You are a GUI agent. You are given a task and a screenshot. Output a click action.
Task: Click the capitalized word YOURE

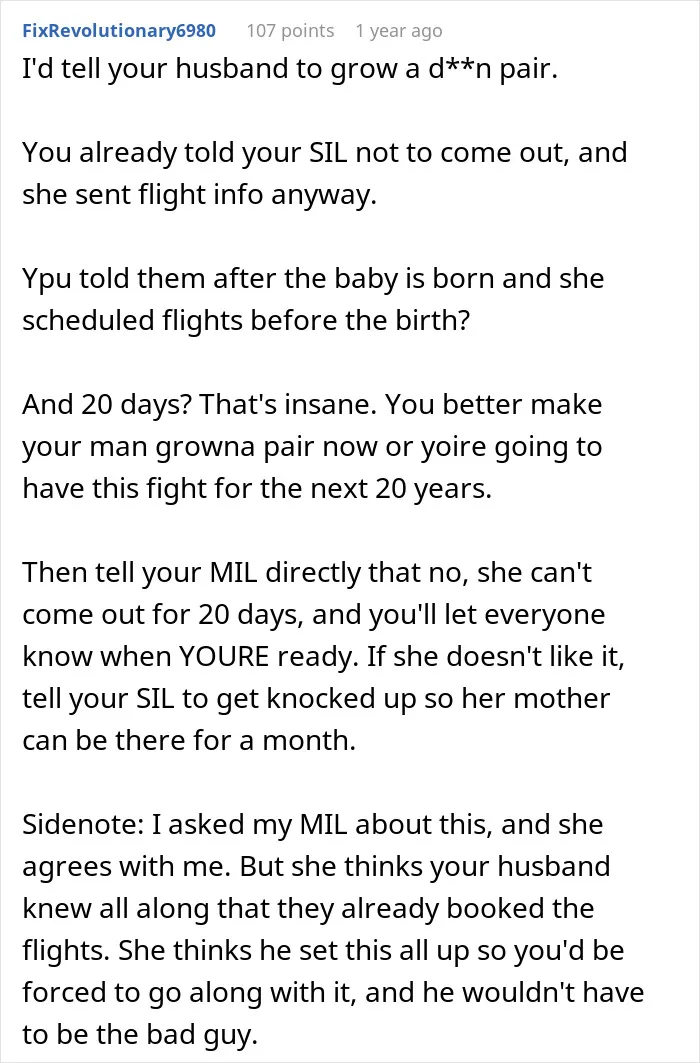(x=224, y=657)
